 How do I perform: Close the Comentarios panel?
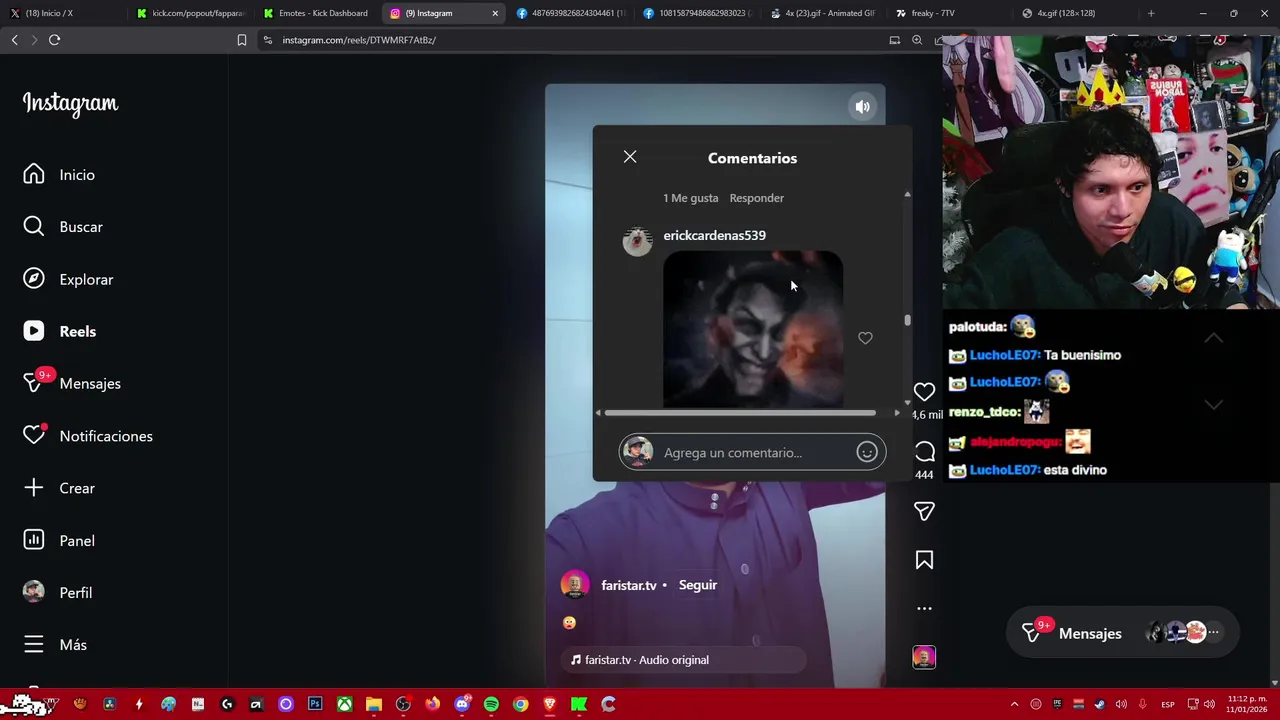click(630, 157)
